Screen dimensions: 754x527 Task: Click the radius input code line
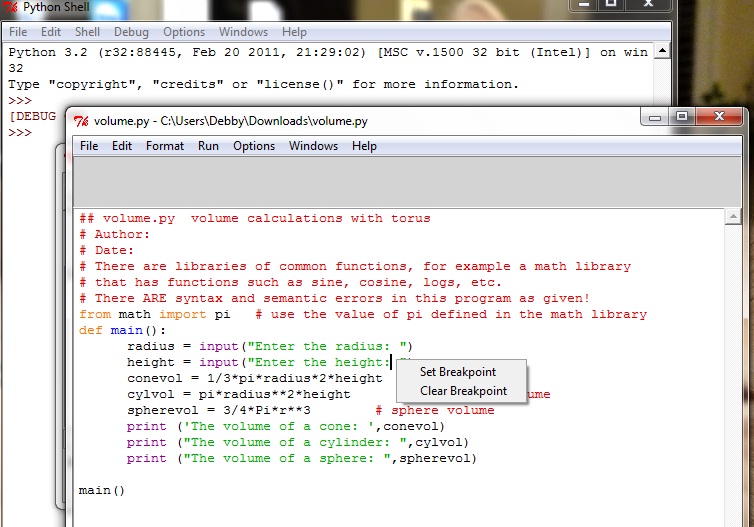(270, 346)
